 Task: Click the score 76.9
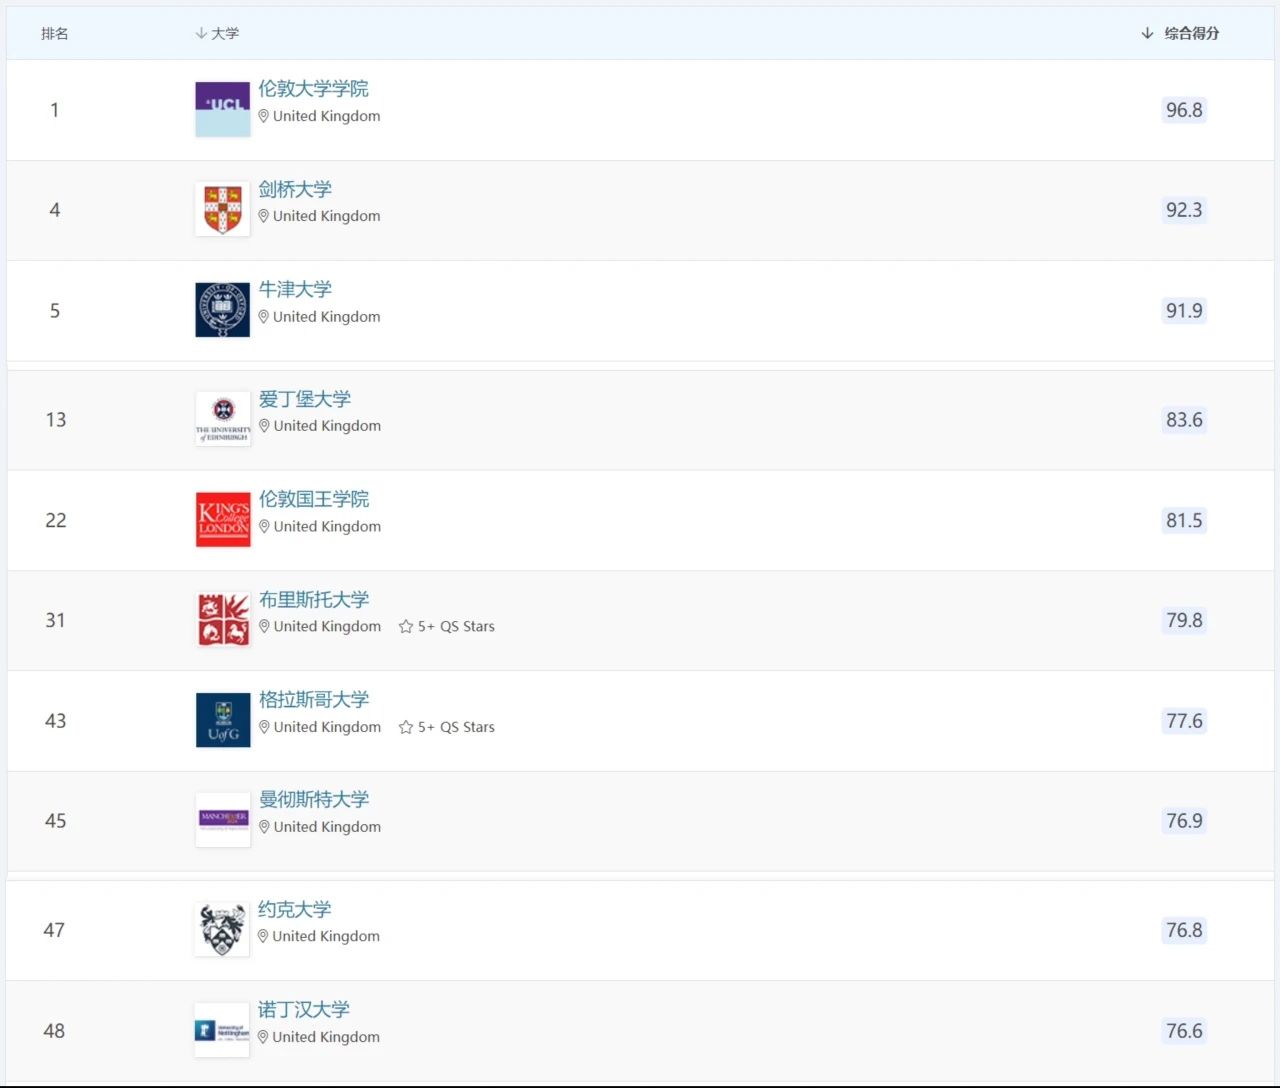click(x=1184, y=821)
